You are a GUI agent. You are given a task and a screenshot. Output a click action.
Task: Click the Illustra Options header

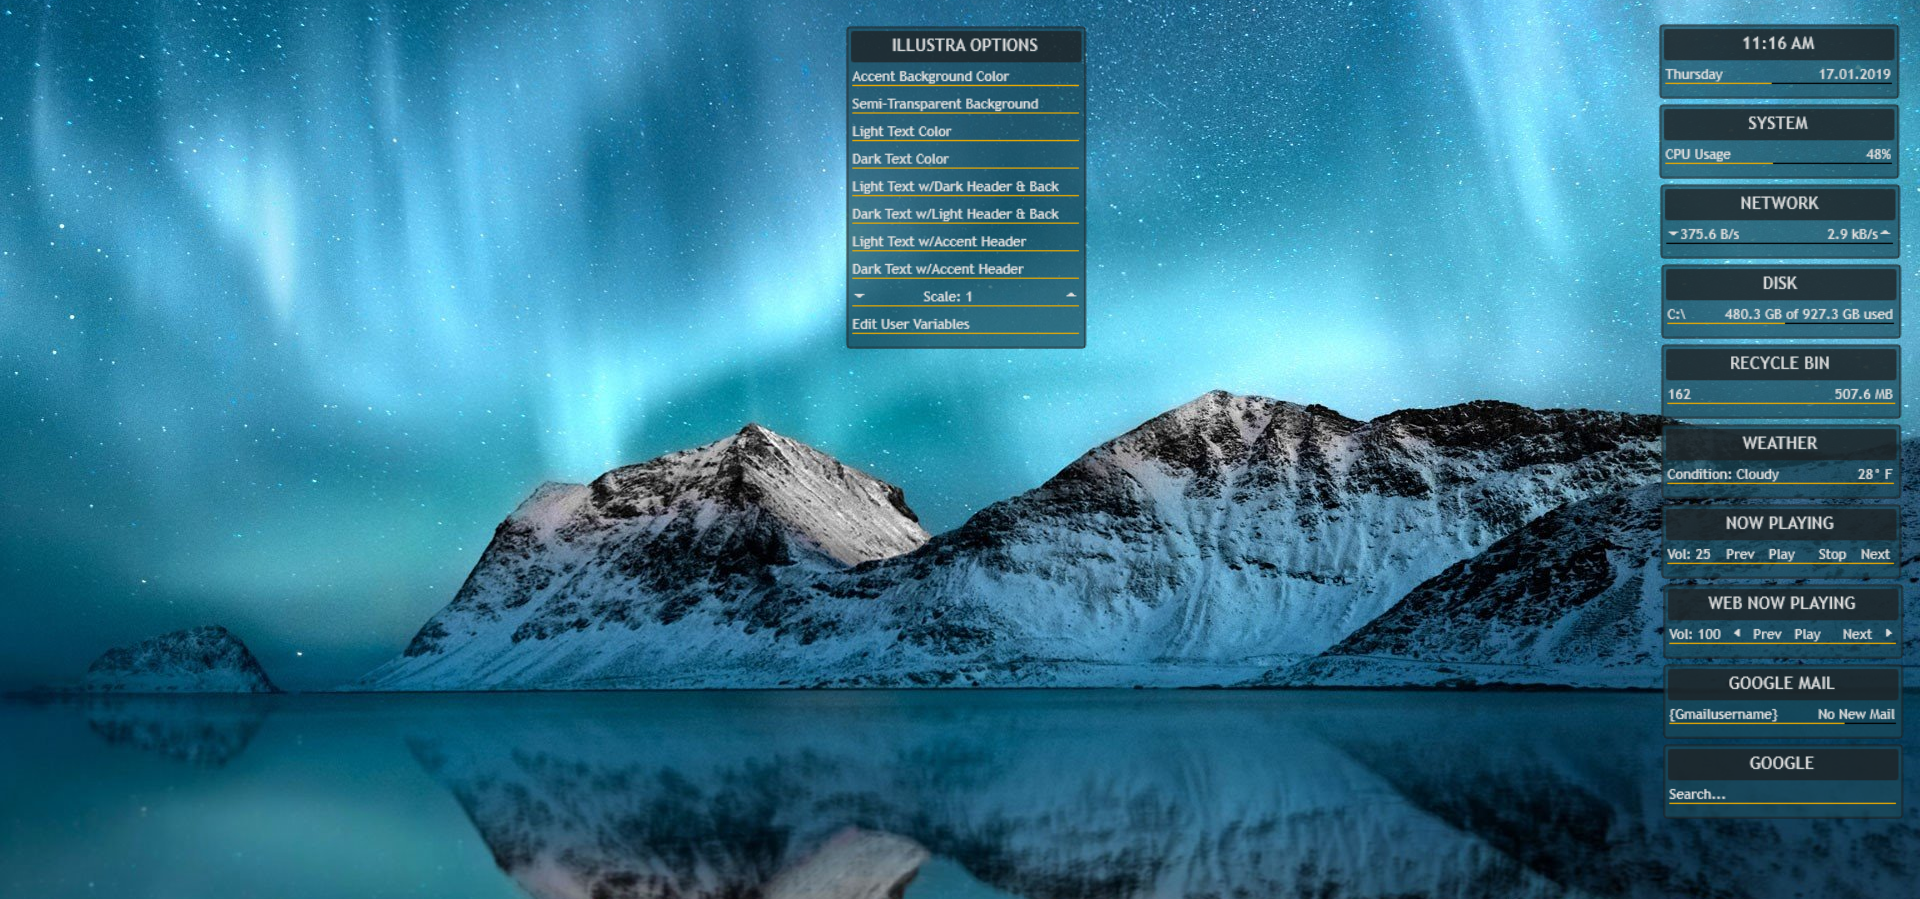click(965, 45)
